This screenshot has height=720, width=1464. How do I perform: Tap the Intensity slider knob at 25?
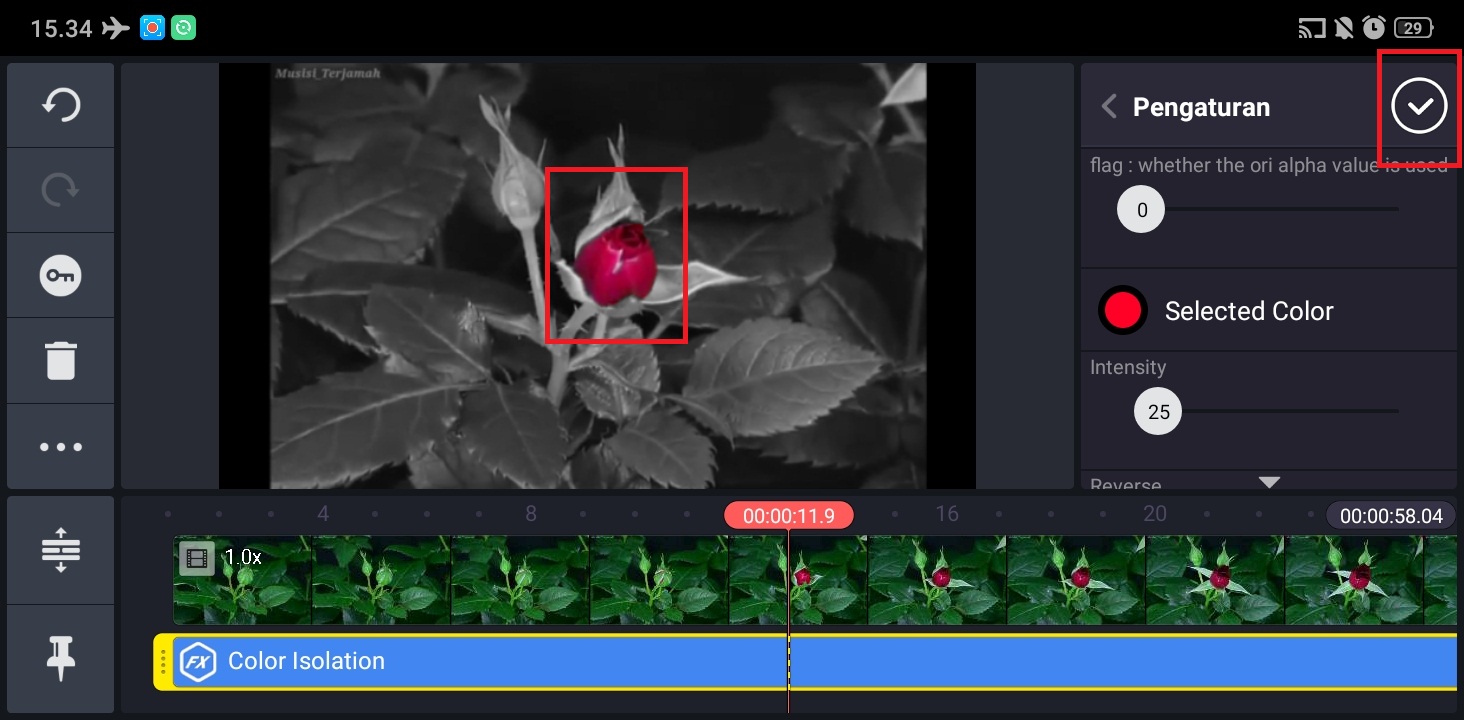(x=1158, y=412)
